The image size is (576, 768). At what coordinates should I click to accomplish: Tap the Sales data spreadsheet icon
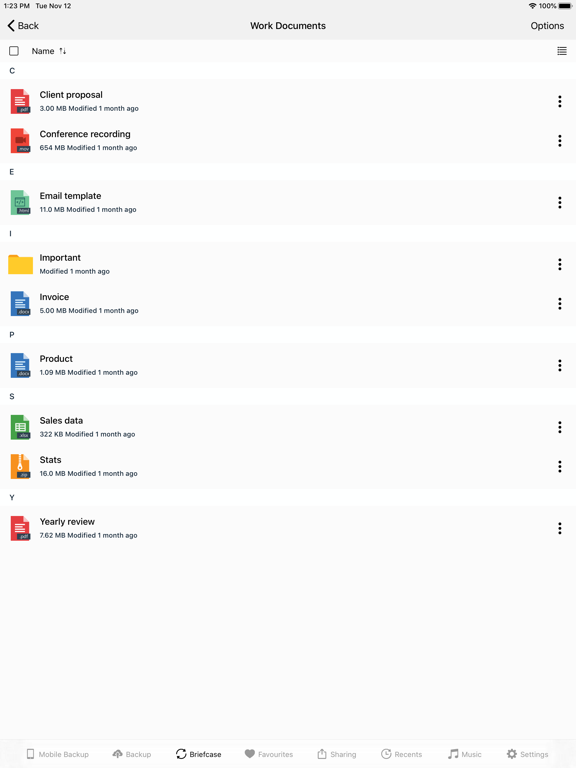pyautogui.click(x=20, y=427)
